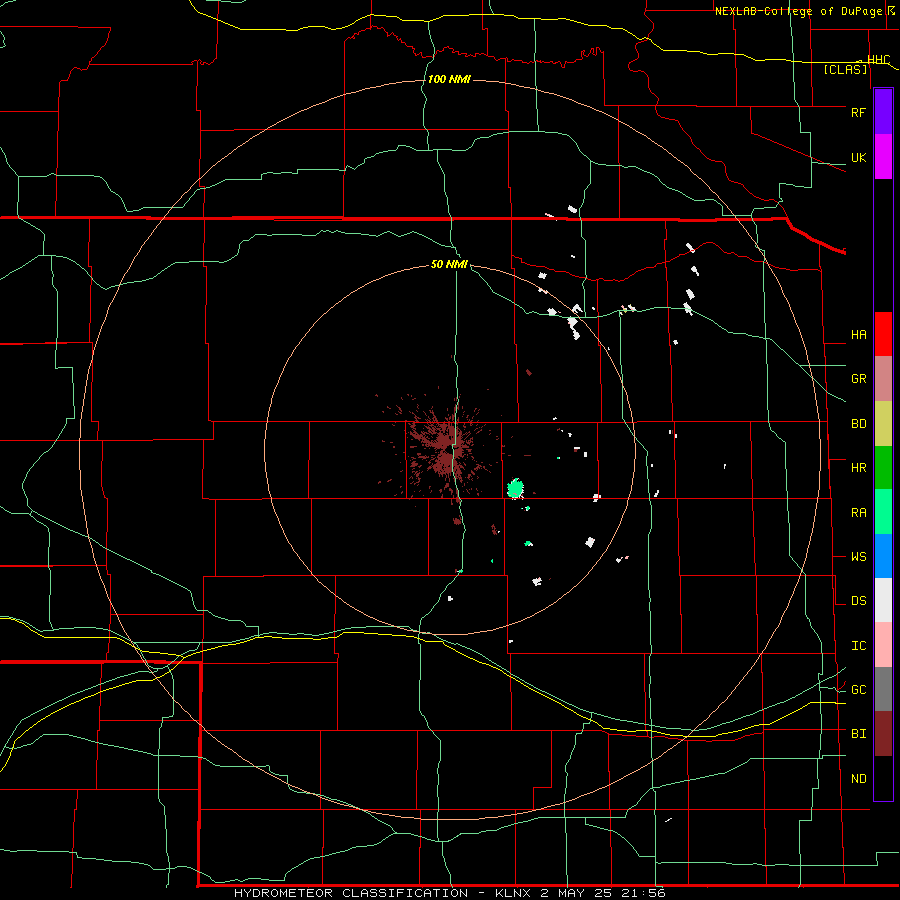The height and width of the screenshot is (900, 900).
Task: Click the "NEXLAB-College of DuPage" header text
Action: (799, 11)
